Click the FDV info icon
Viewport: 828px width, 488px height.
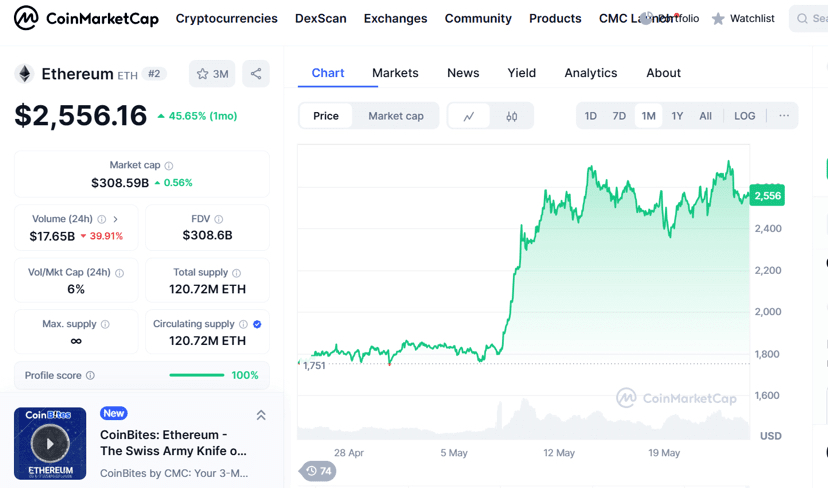[x=219, y=219]
